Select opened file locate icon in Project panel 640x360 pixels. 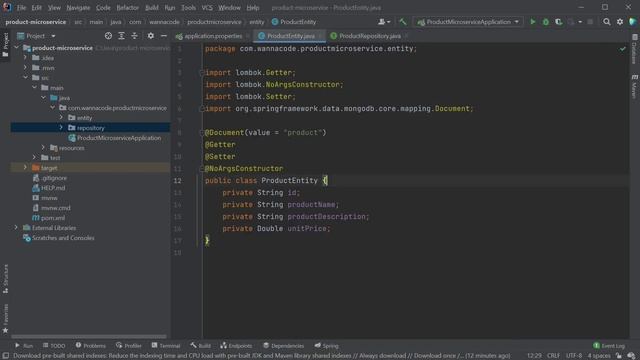[108, 36]
